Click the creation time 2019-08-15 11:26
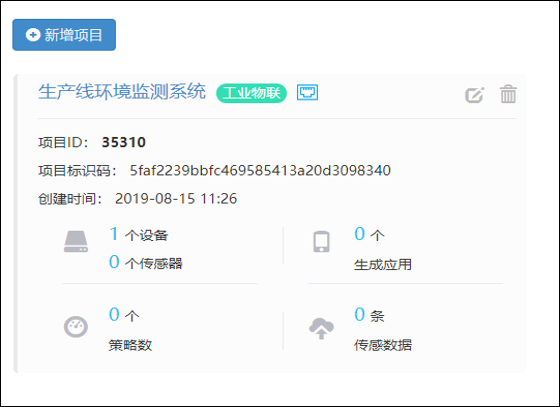 [176, 199]
